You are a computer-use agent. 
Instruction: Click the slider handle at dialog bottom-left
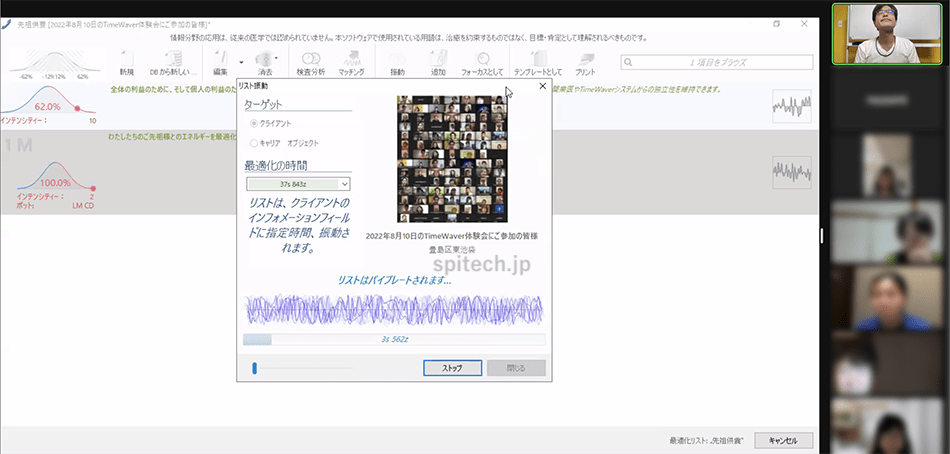point(254,367)
